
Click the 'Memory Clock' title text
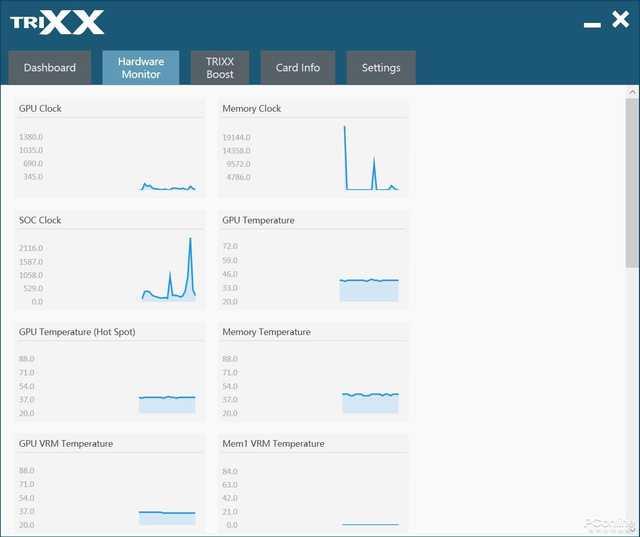(x=251, y=109)
